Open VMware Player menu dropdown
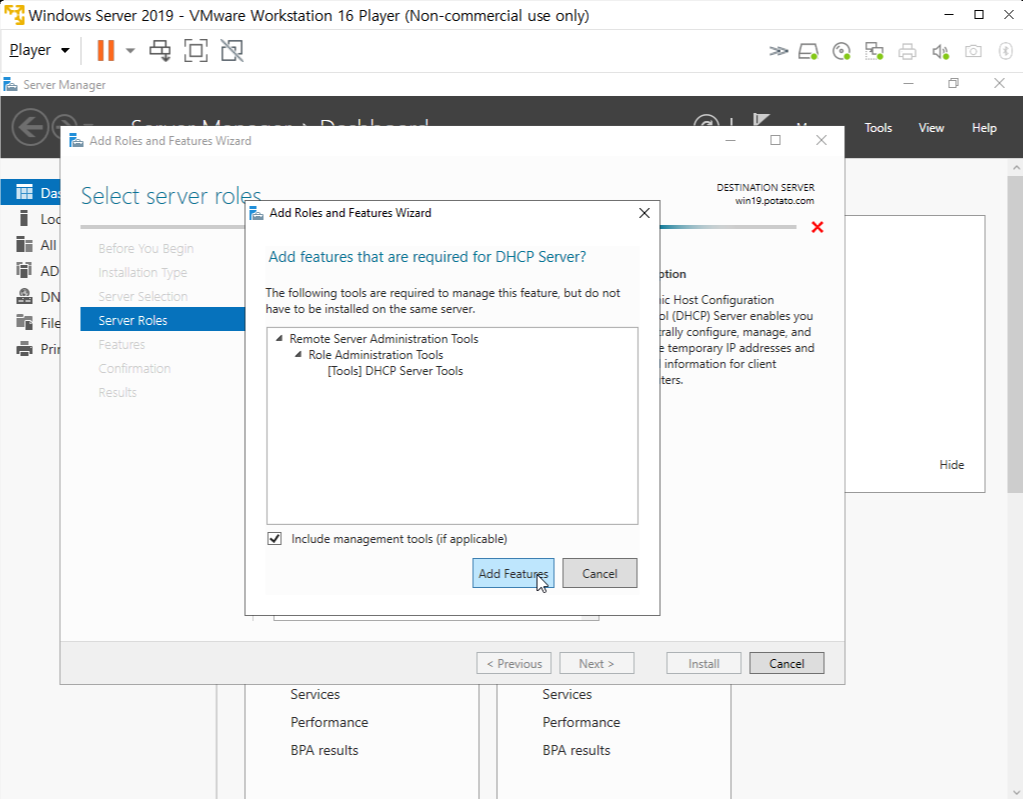Image resolution: width=1023 pixels, height=799 pixels. pyautogui.click(x=39, y=50)
